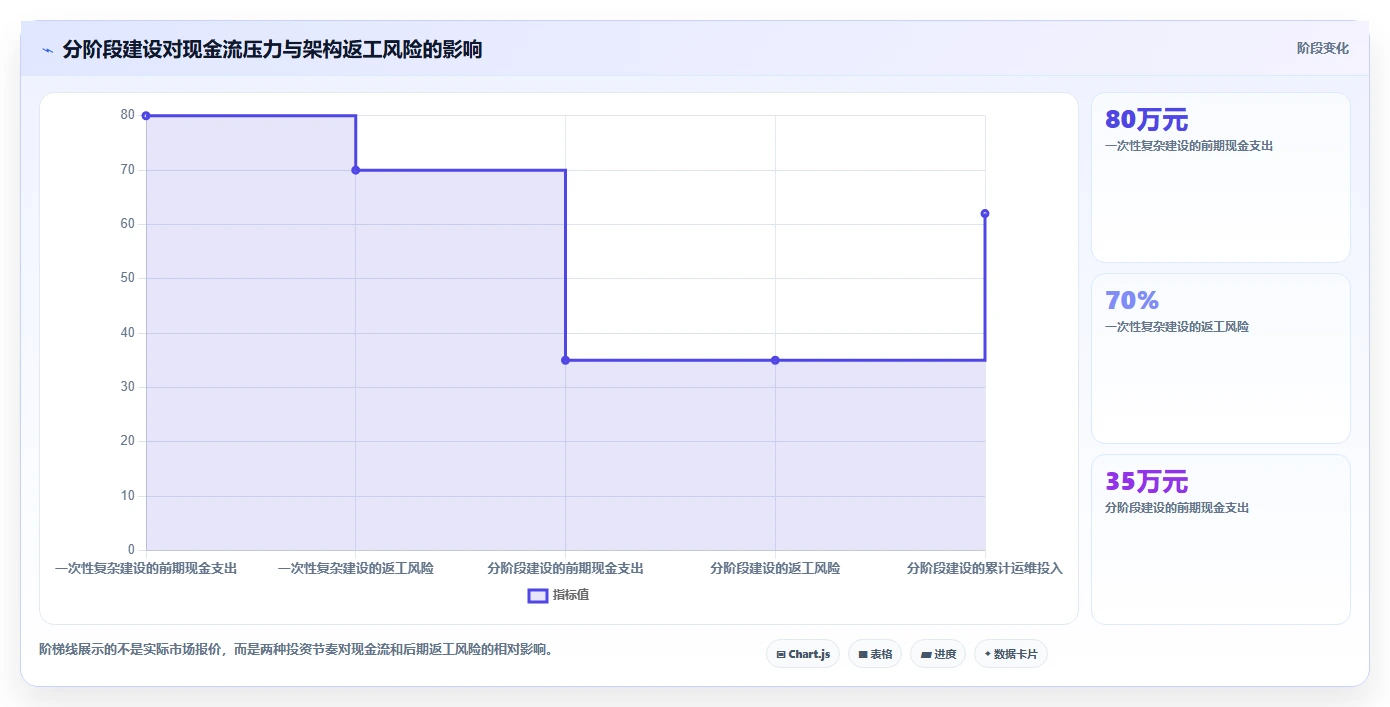The image size is (1390, 707).
Task: Select the 表格 chip
Action: [x=875, y=654]
